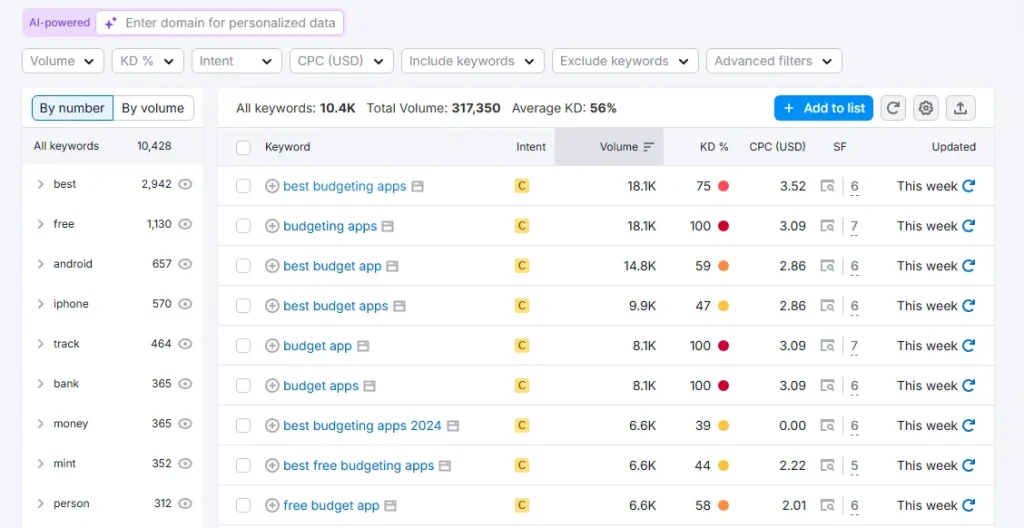
Task: View SERP features icon in 'best budget app' row
Action: tap(827, 266)
